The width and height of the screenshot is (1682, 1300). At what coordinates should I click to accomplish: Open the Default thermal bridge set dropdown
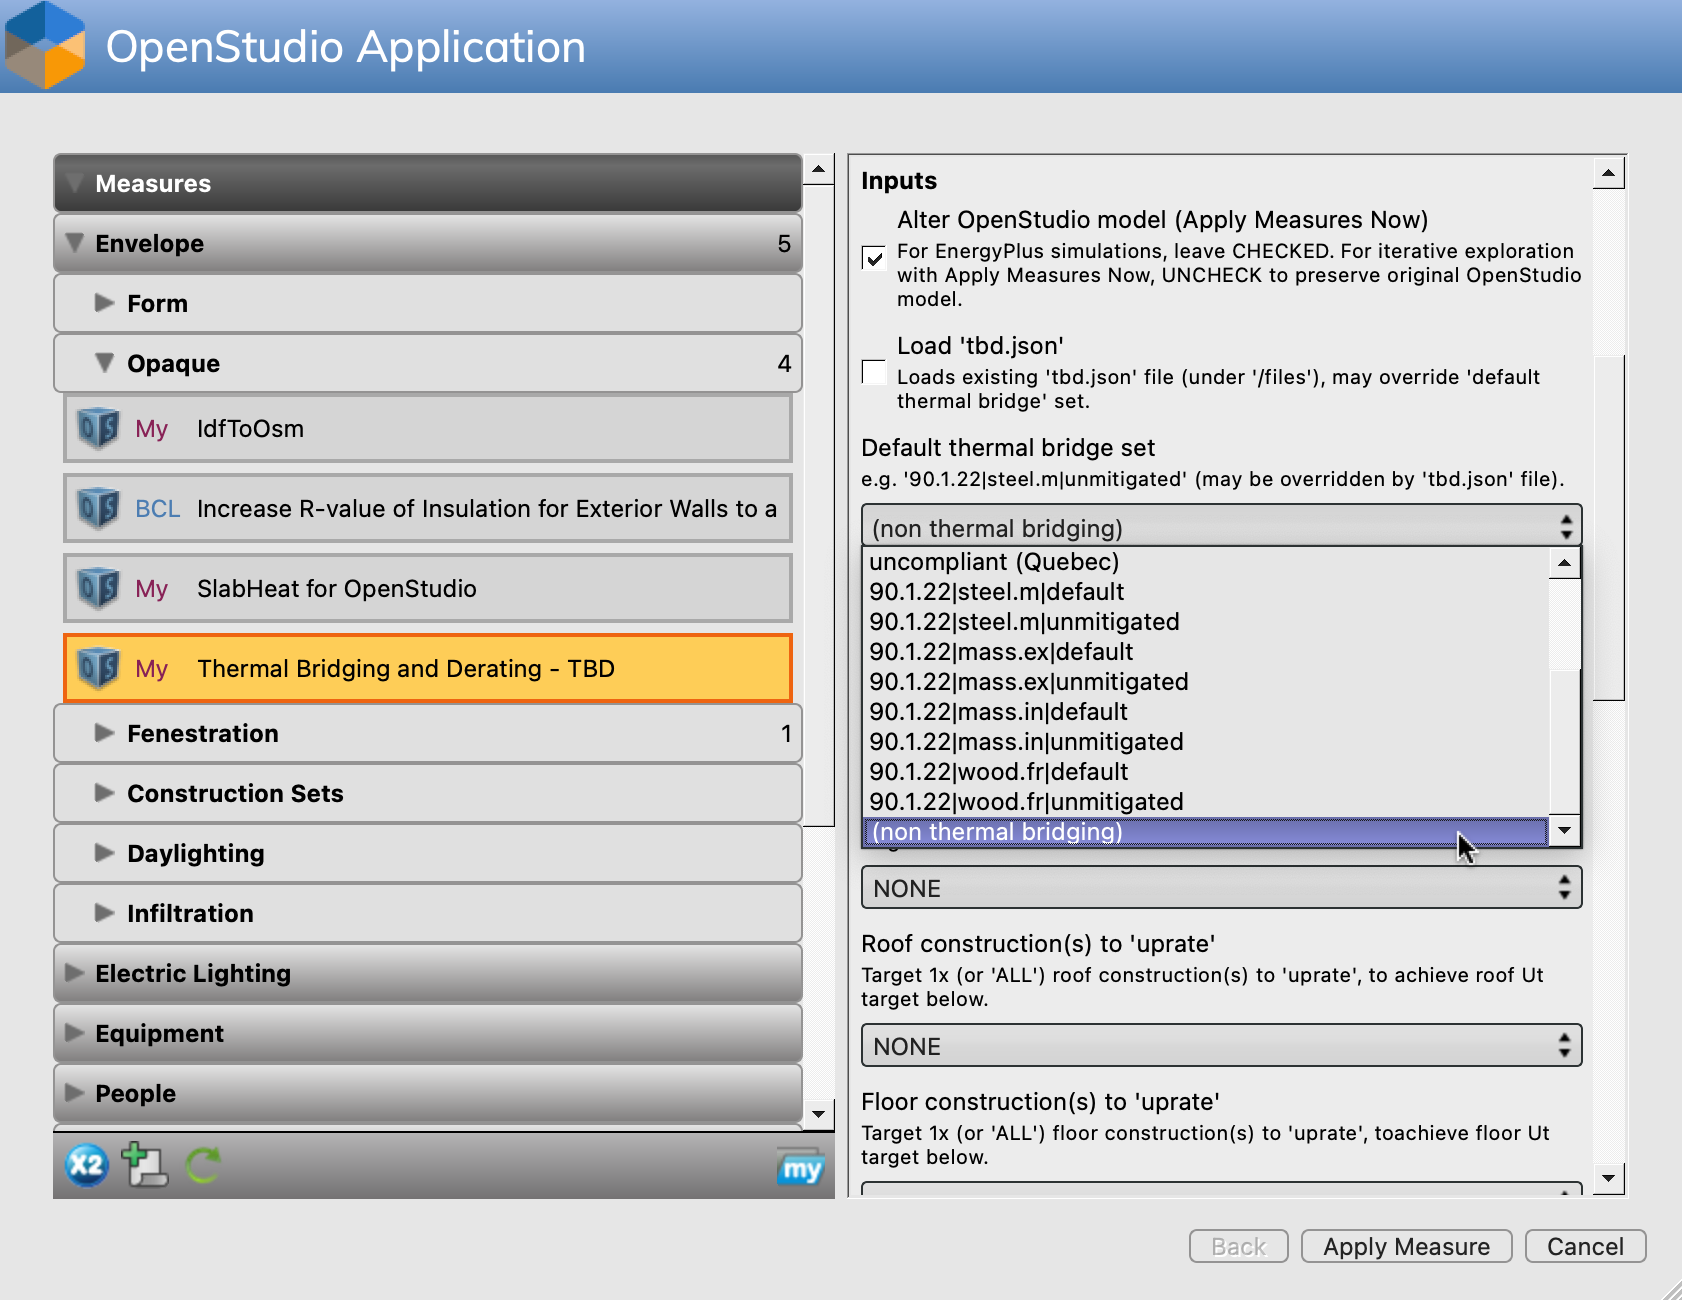(1221, 526)
